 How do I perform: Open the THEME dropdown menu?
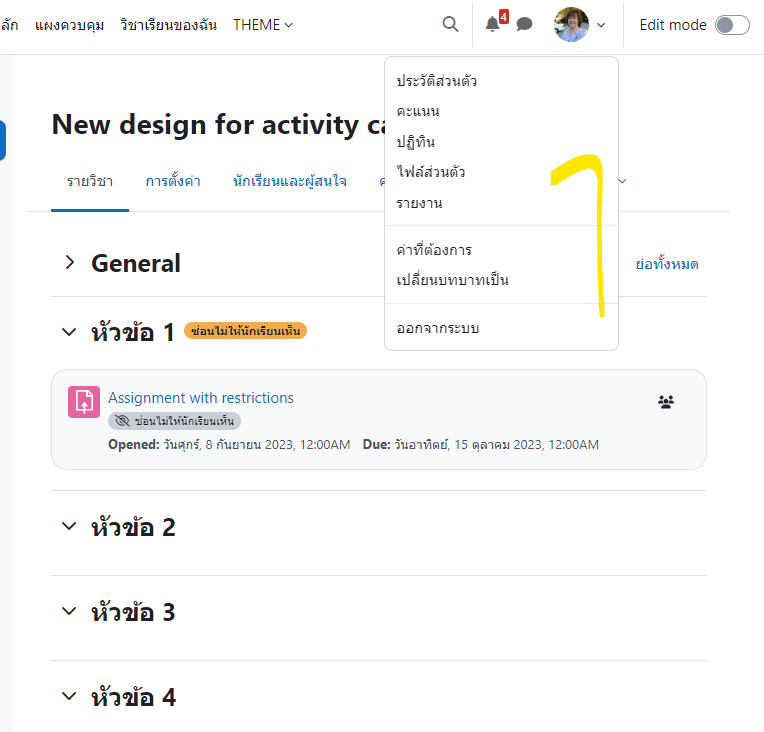pyautogui.click(x=263, y=25)
